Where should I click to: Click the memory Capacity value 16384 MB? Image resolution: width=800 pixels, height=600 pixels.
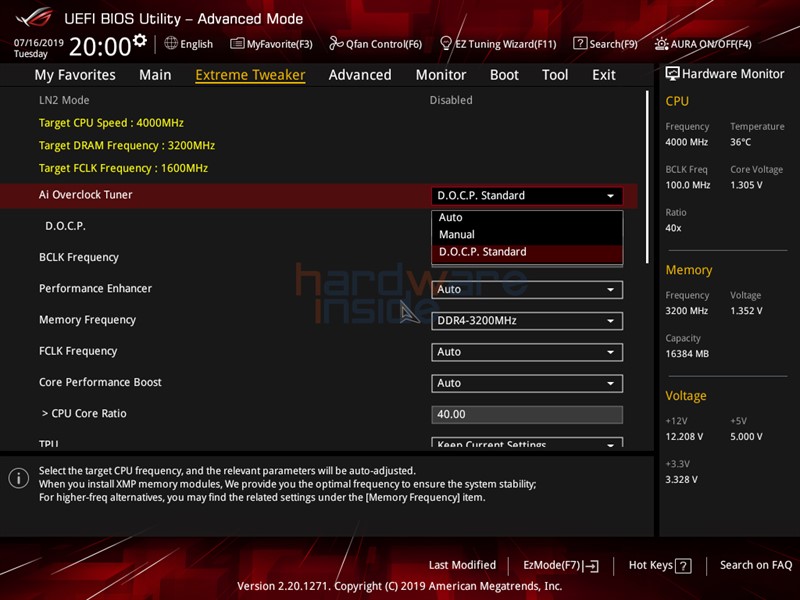[687, 354]
